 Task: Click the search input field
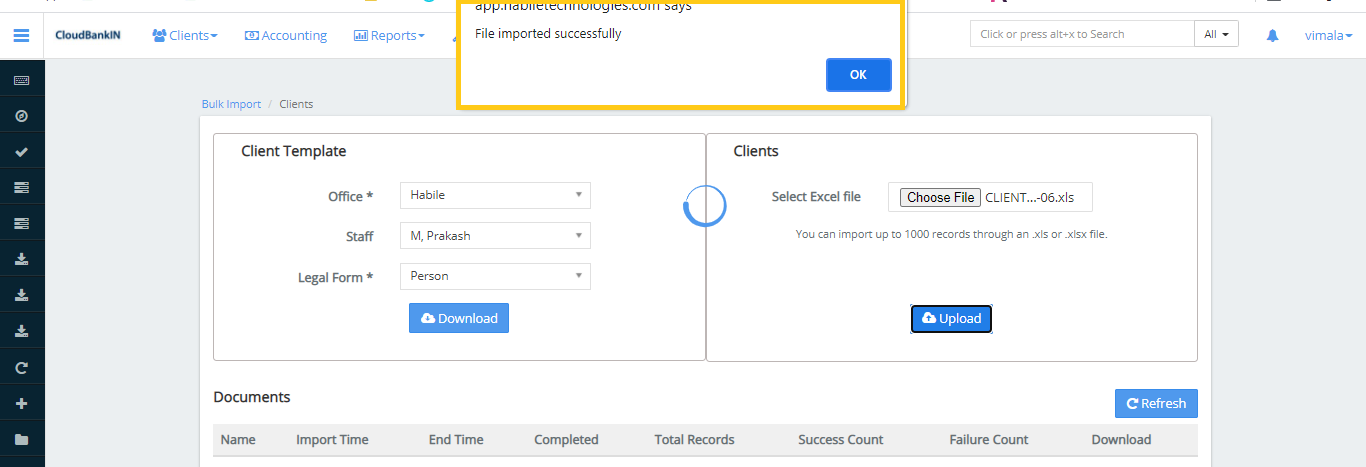1081,34
